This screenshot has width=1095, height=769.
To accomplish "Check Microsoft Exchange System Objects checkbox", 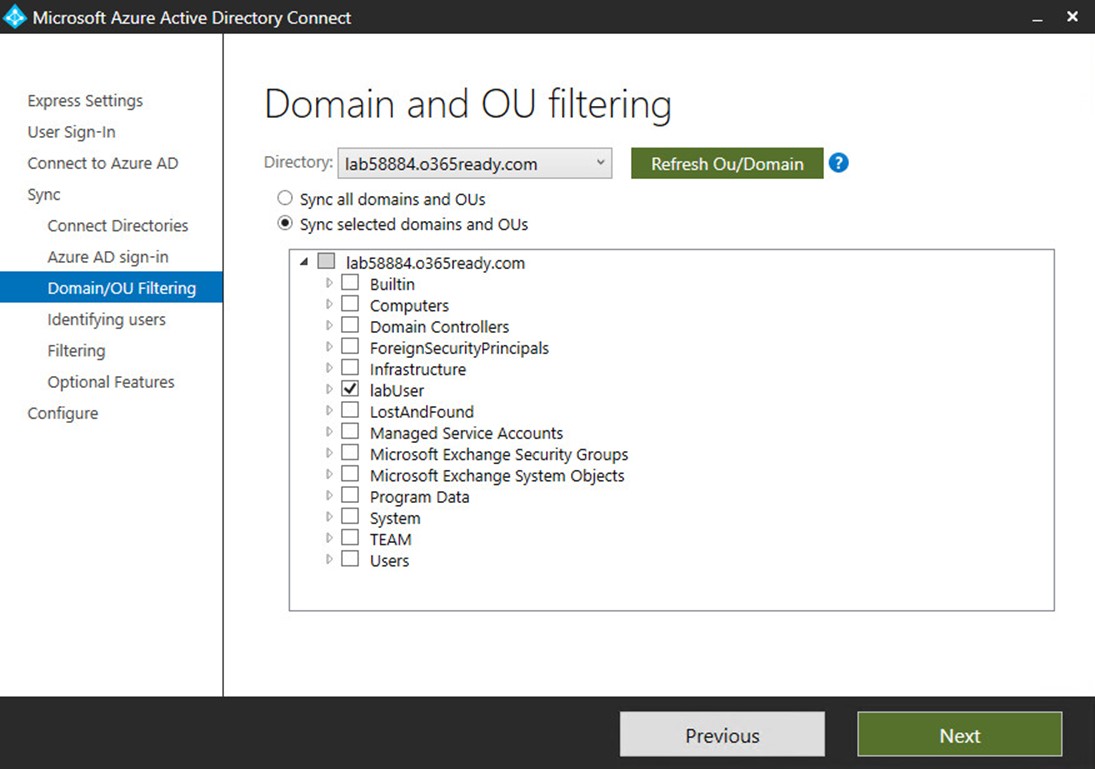I will pyautogui.click(x=350, y=474).
